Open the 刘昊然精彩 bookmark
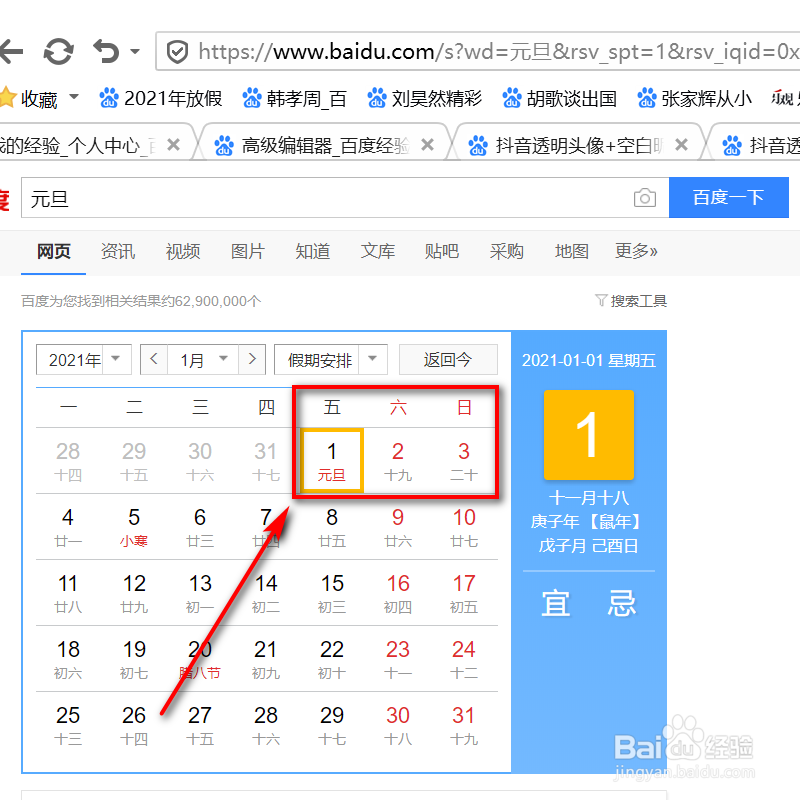 [424, 98]
